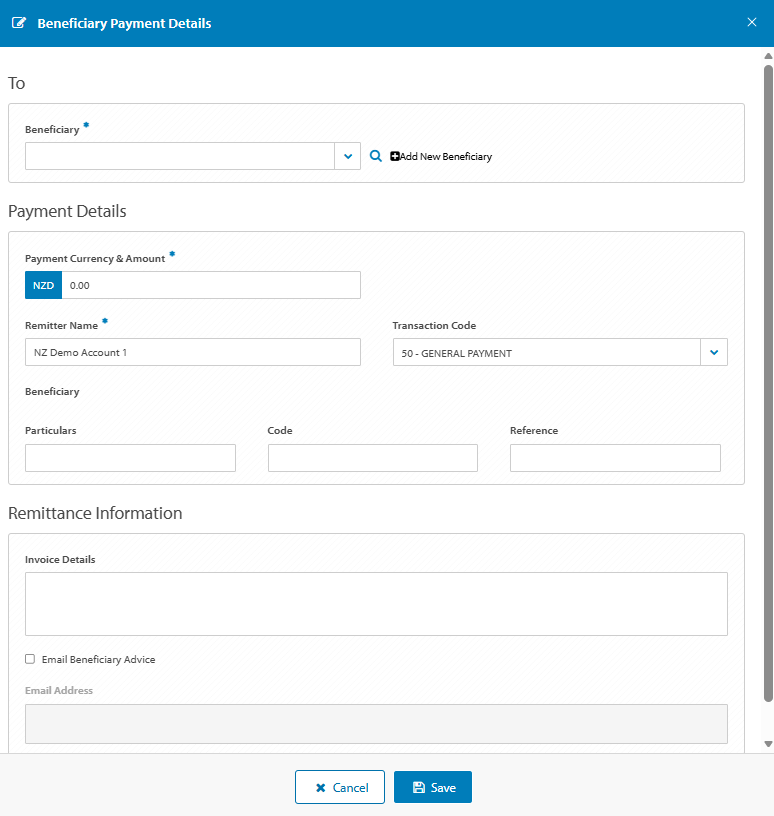Expand the Transaction Code dropdown arrow
The width and height of the screenshot is (774, 816).
coord(714,352)
